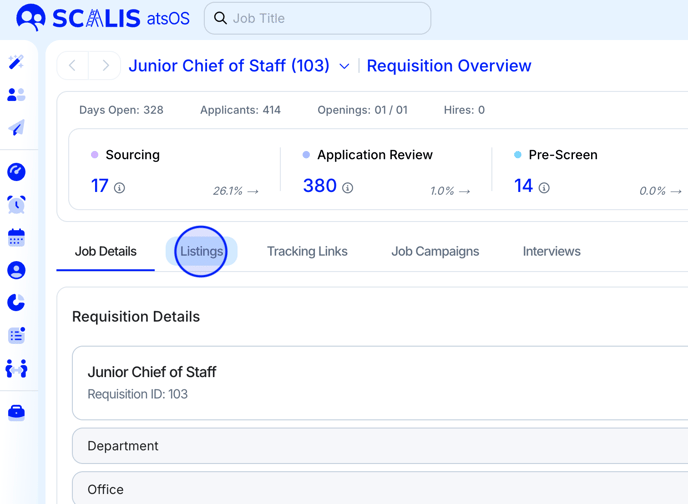Viewport: 688px width, 504px height.
Task: Open the calendar icon in sidebar
Action: (16, 238)
